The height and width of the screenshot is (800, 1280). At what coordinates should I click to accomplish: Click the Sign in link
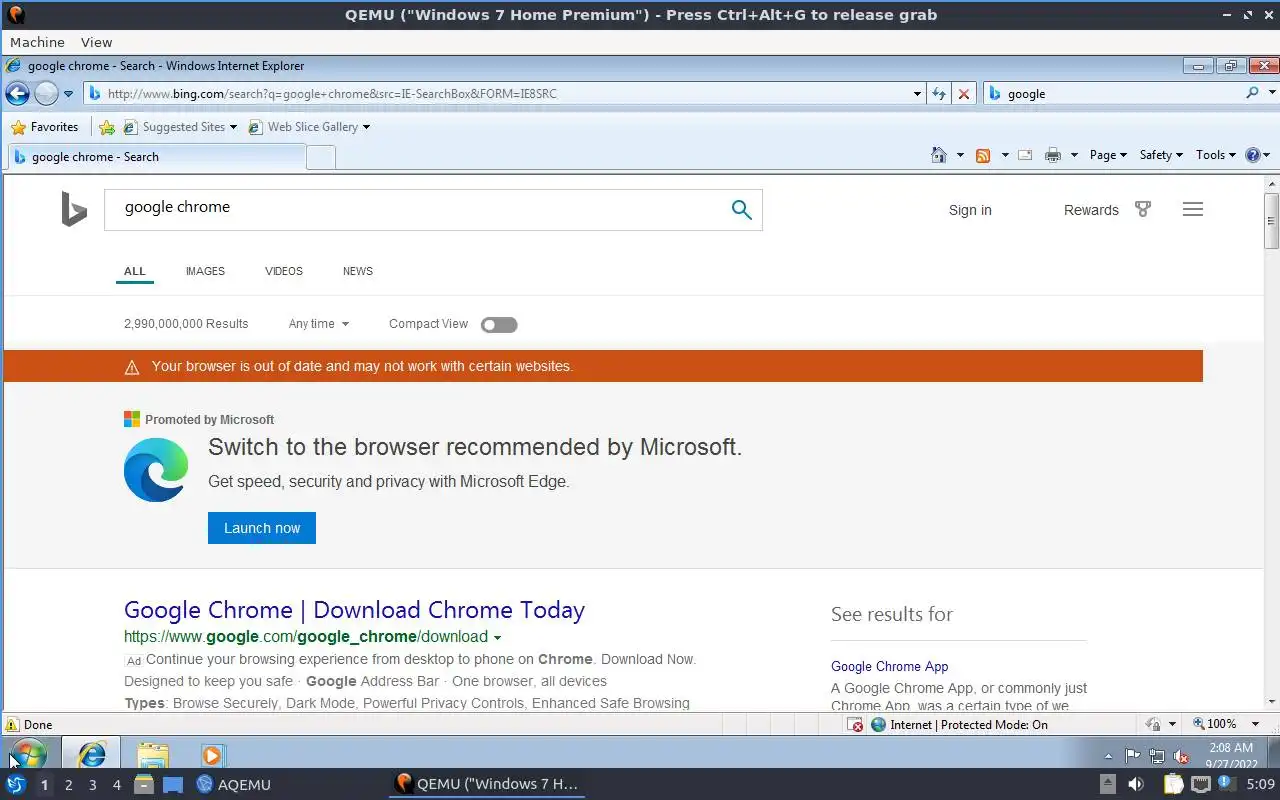coord(970,210)
